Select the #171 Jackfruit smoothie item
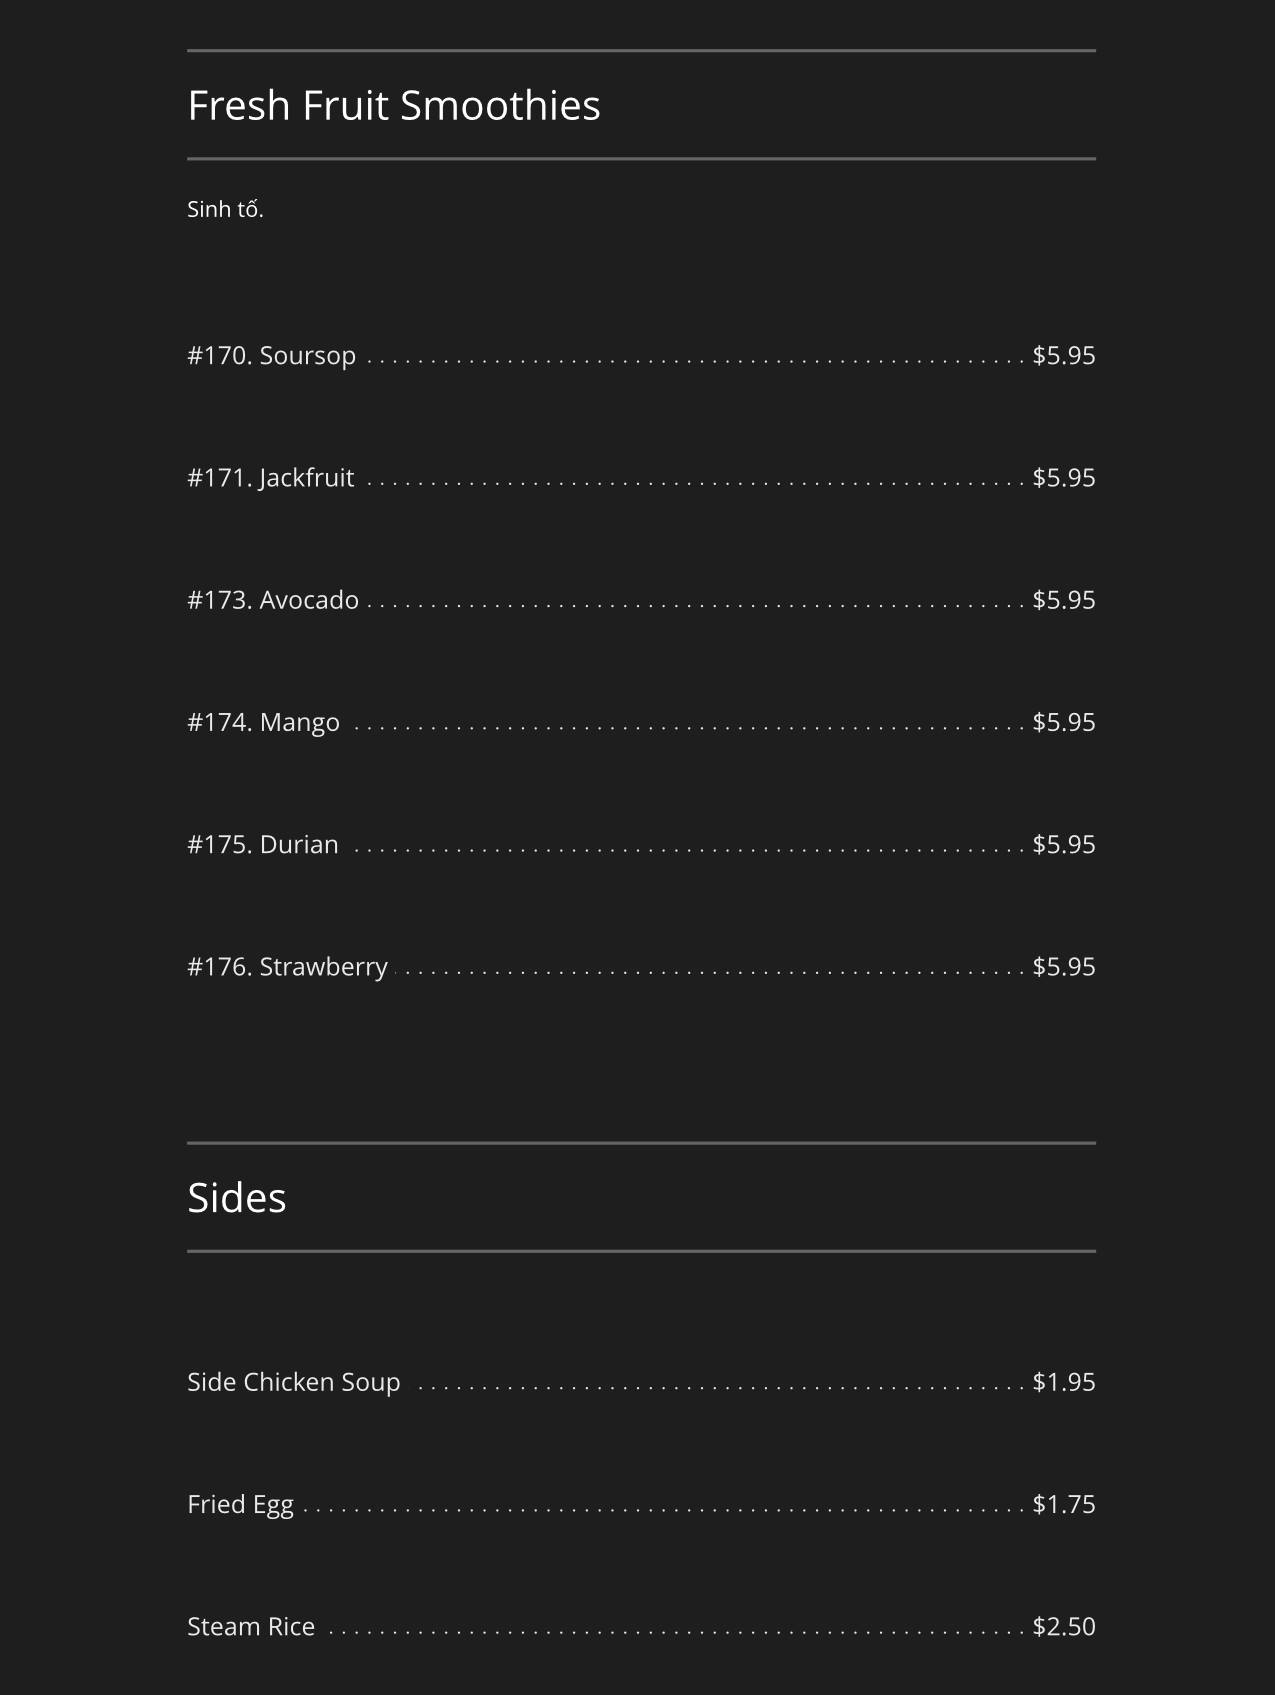The image size is (1275, 1695). click(x=270, y=478)
